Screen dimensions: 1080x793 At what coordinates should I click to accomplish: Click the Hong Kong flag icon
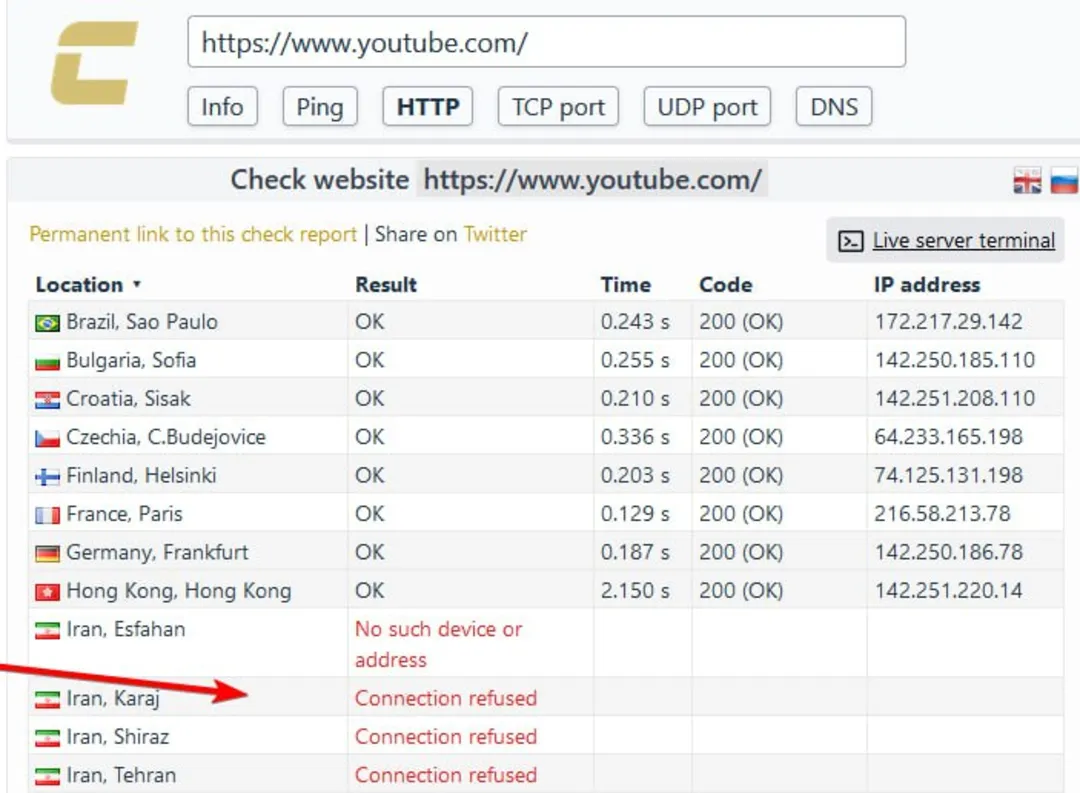pyautogui.click(x=47, y=592)
